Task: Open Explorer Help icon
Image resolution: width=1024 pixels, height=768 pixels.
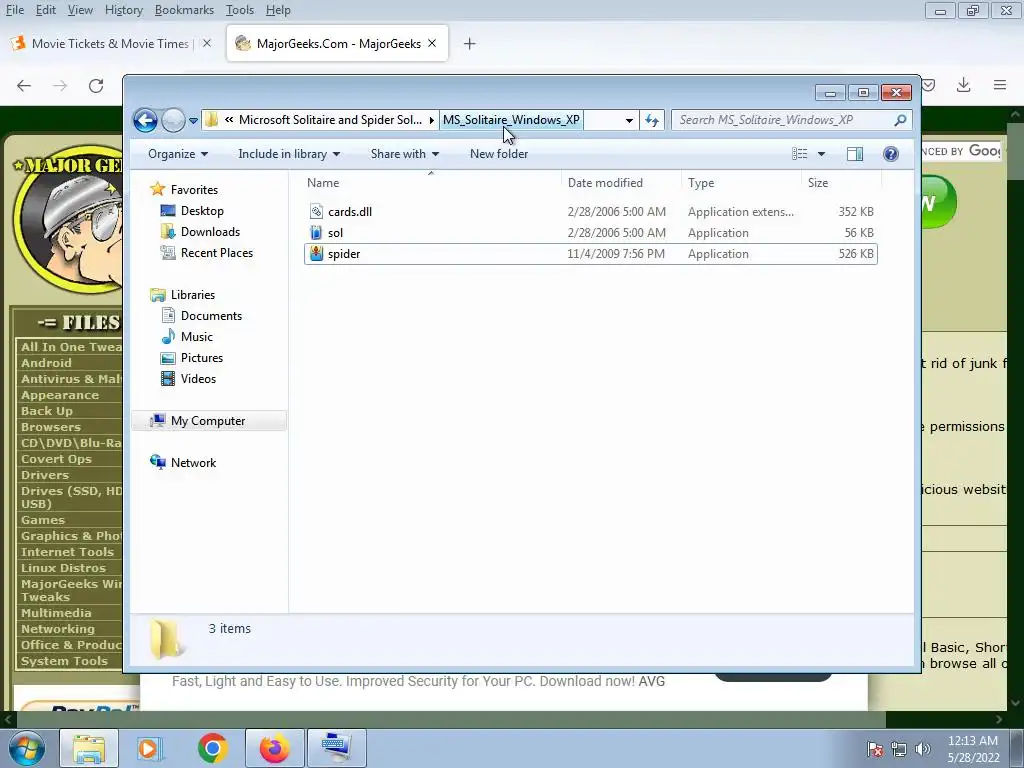Action: [891, 153]
